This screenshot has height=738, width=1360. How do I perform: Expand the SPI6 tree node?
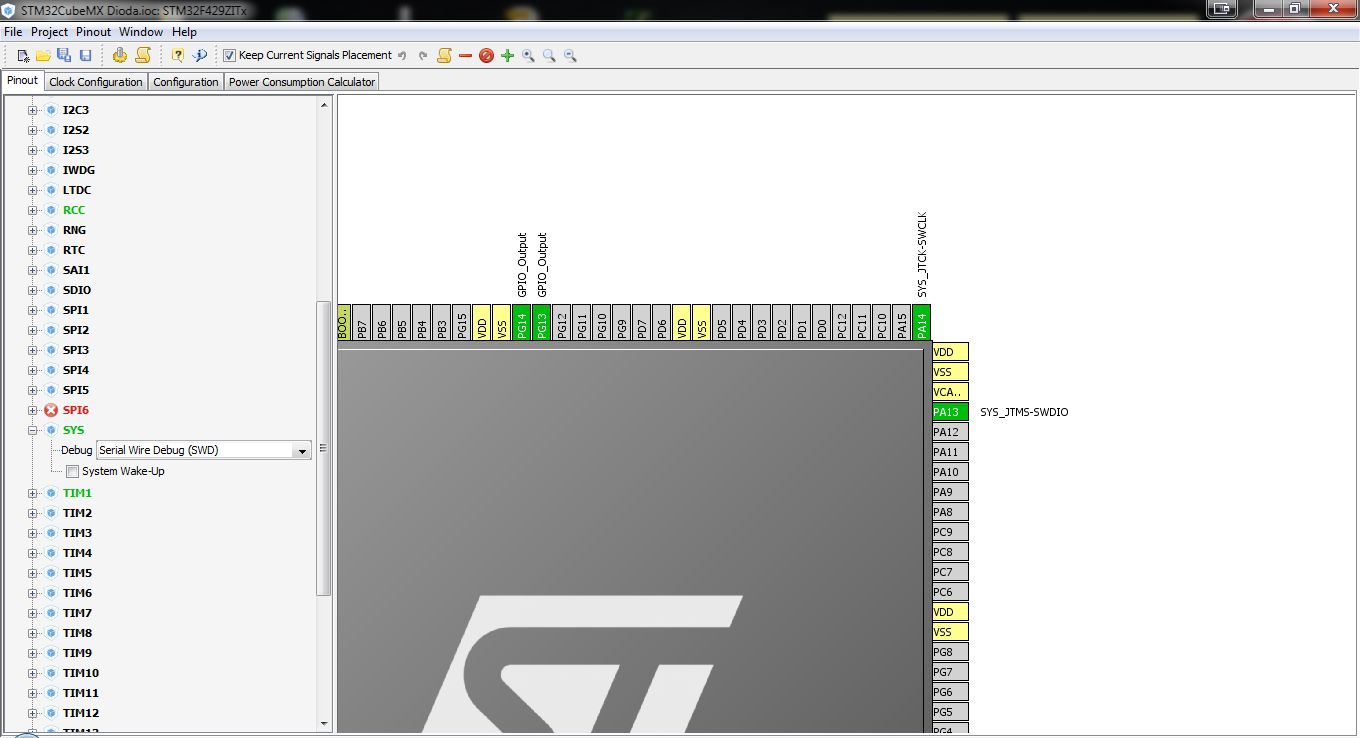32,410
